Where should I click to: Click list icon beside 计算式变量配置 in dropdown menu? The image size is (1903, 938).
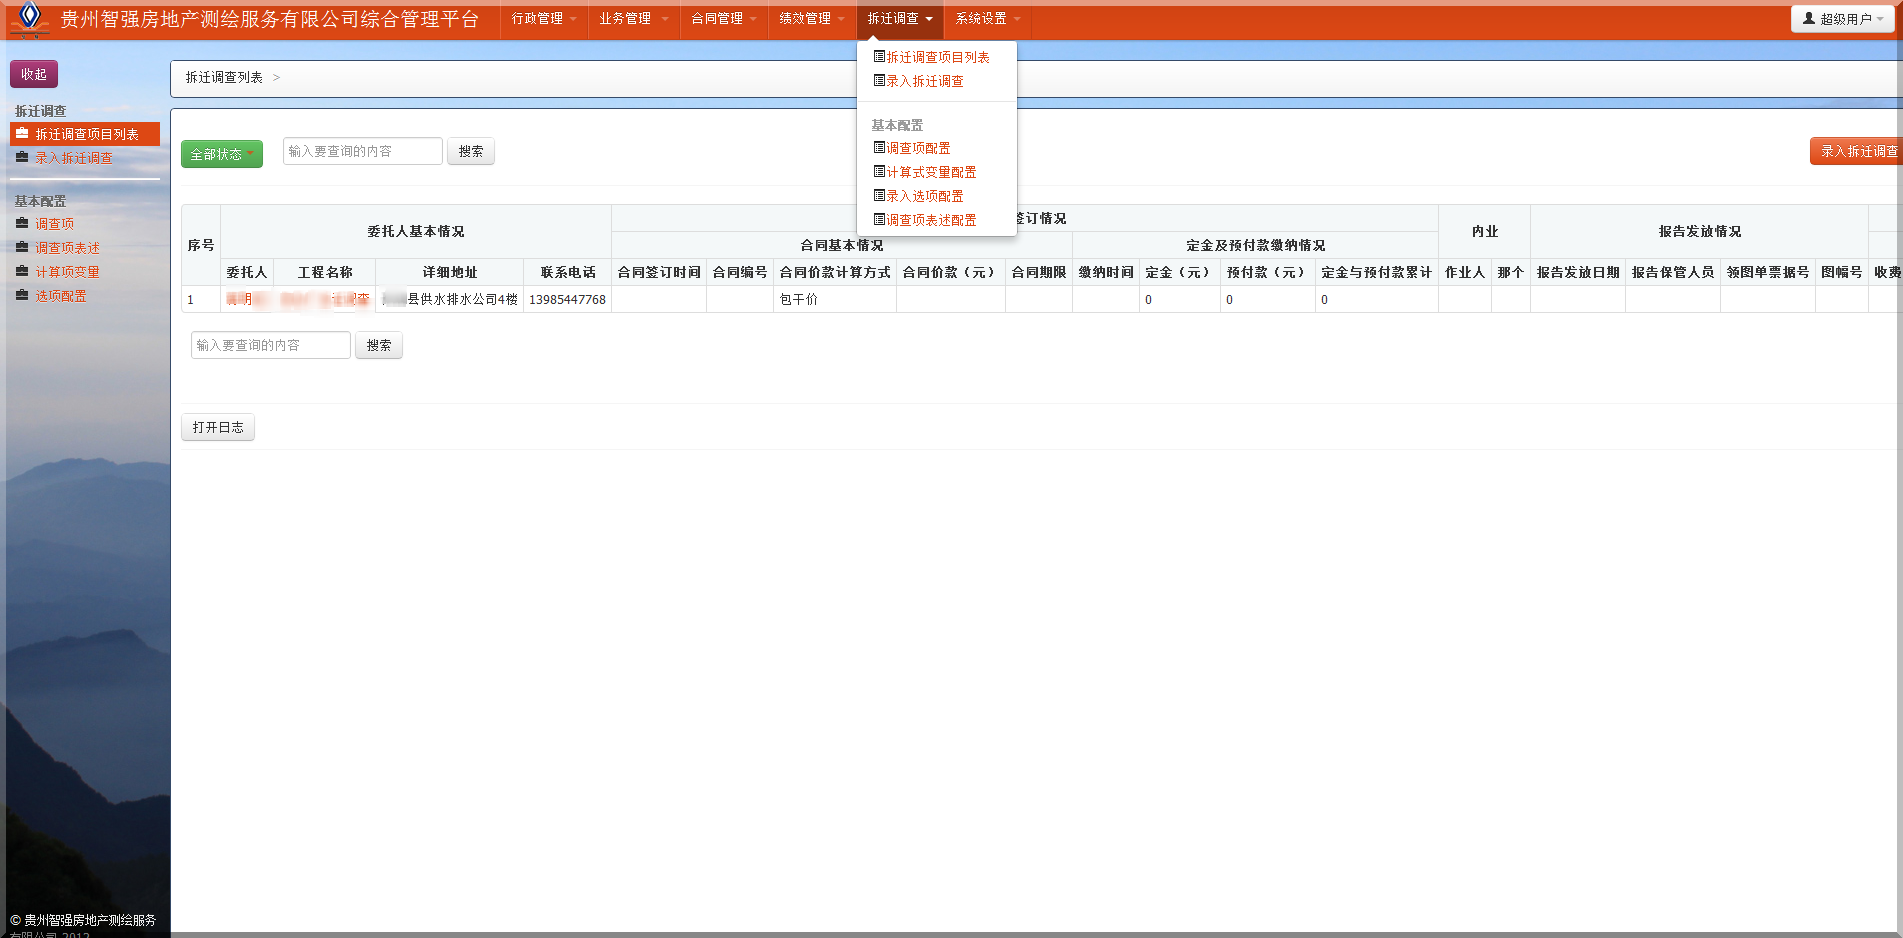[x=879, y=172]
